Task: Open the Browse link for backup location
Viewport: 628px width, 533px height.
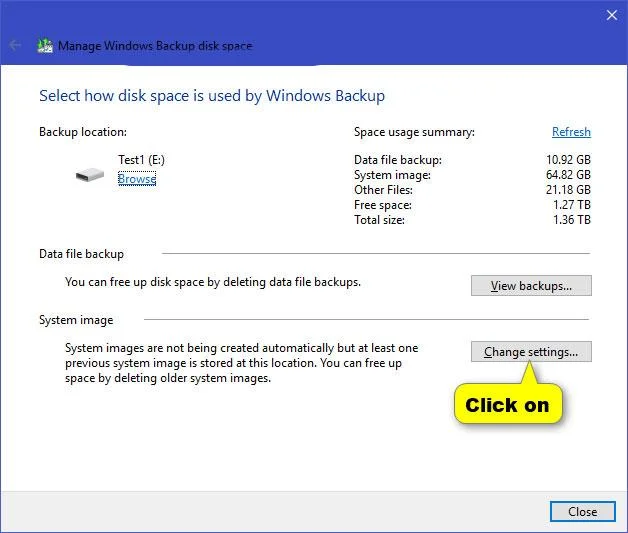Action: [137, 179]
